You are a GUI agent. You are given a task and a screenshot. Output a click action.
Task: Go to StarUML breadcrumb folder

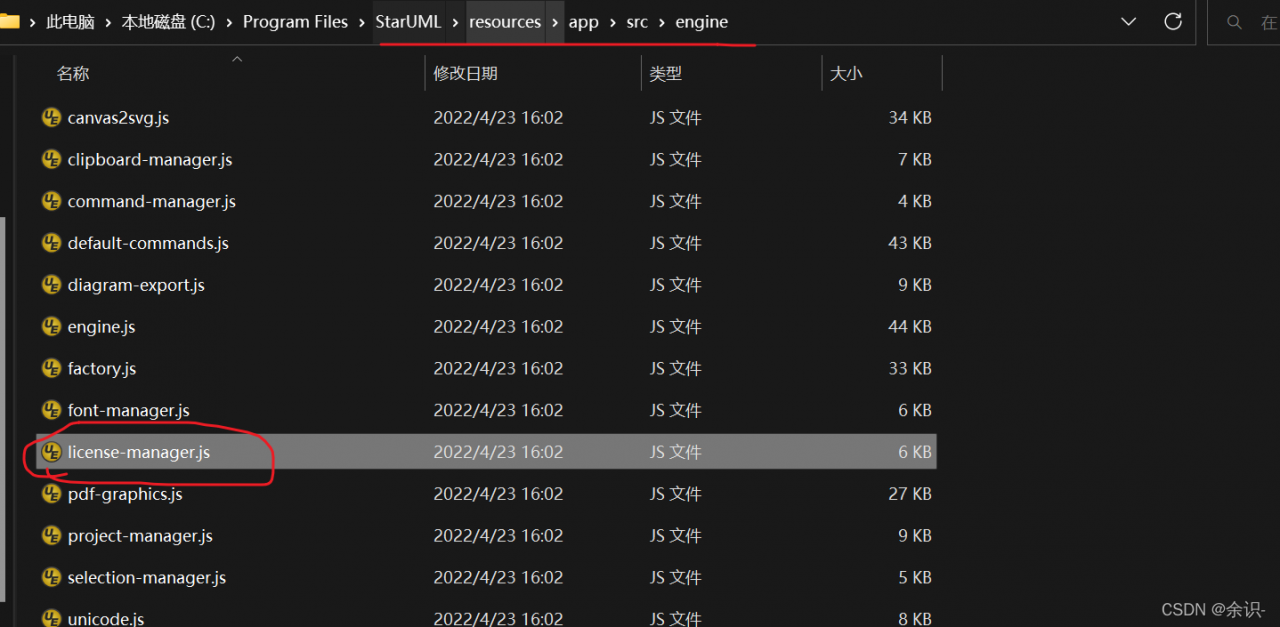[x=408, y=22]
